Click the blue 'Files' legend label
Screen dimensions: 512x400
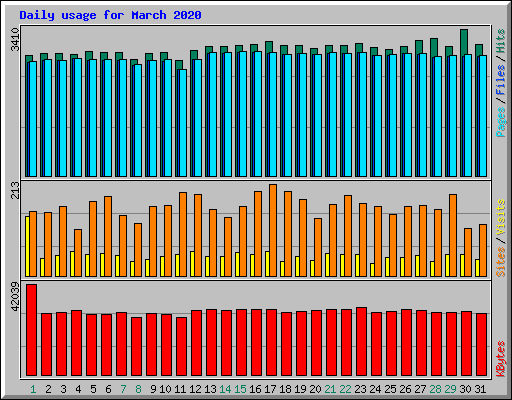501,80
